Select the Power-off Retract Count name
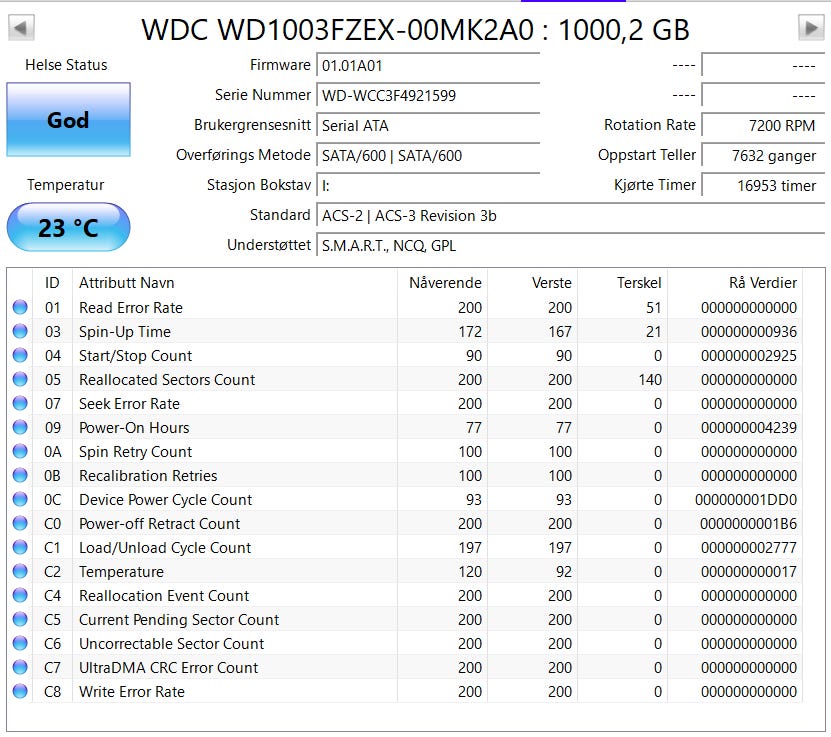 click(159, 523)
